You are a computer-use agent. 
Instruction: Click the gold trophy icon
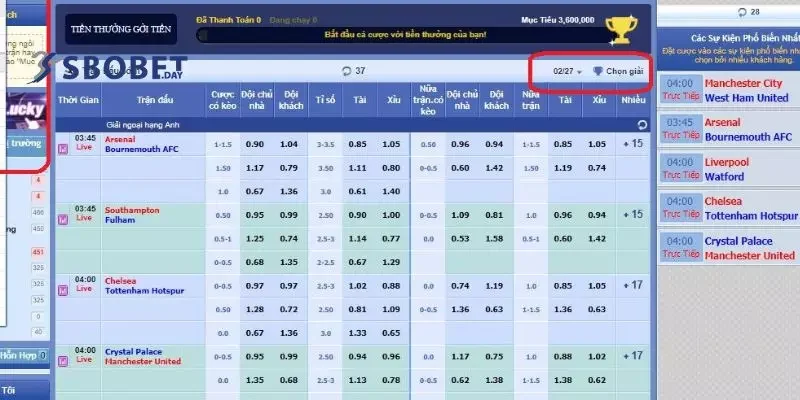tap(621, 28)
